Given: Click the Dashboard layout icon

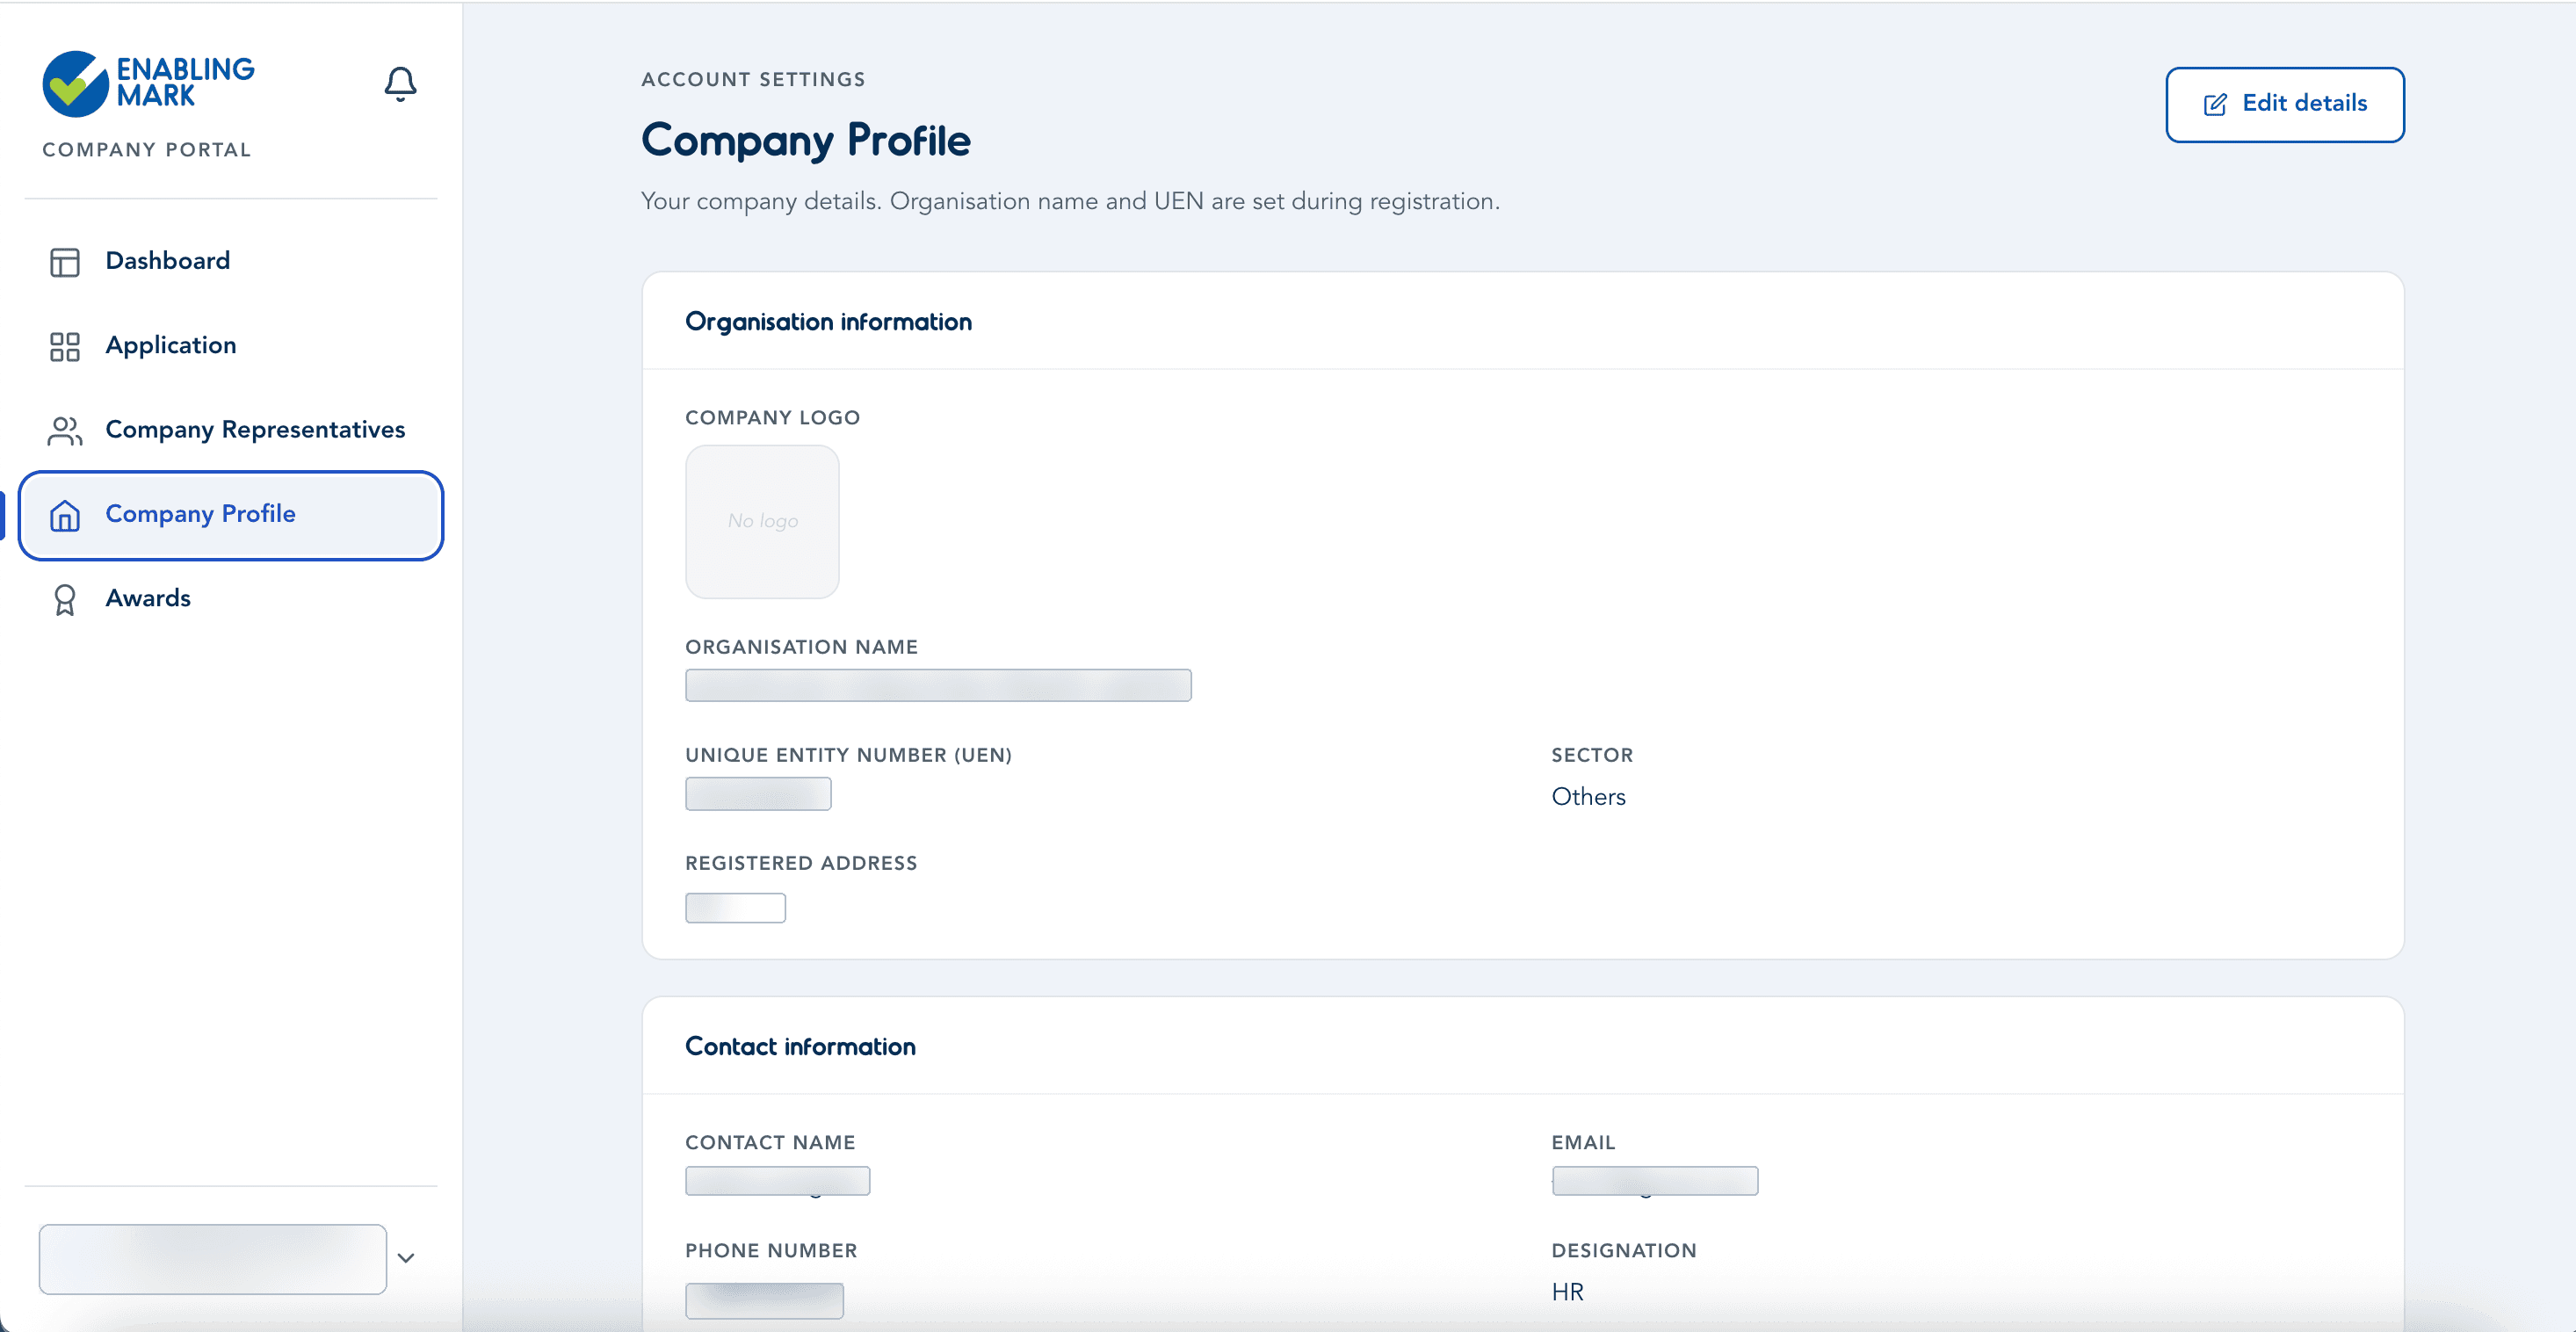Looking at the screenshot, I should (65, 262).
